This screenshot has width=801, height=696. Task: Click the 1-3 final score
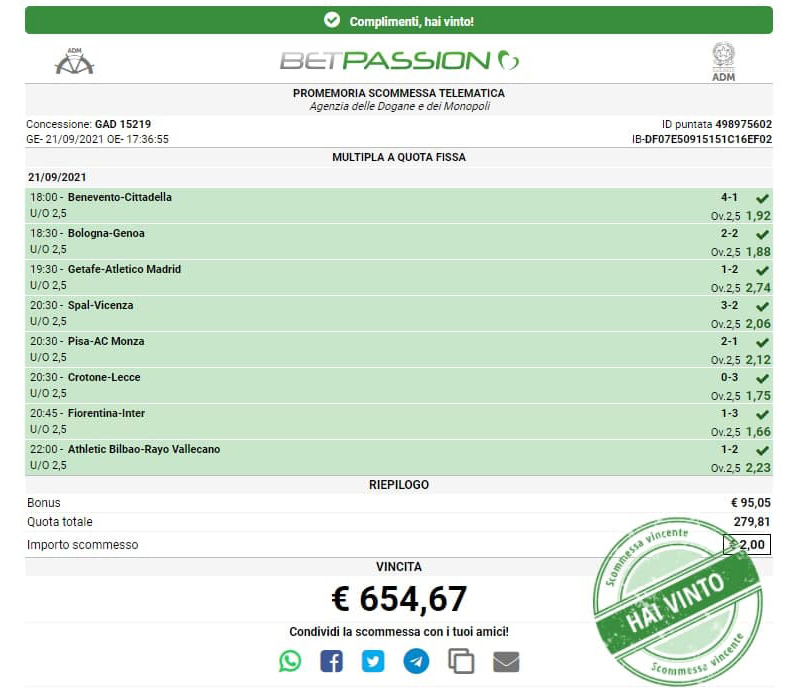[x=729, y=413]
